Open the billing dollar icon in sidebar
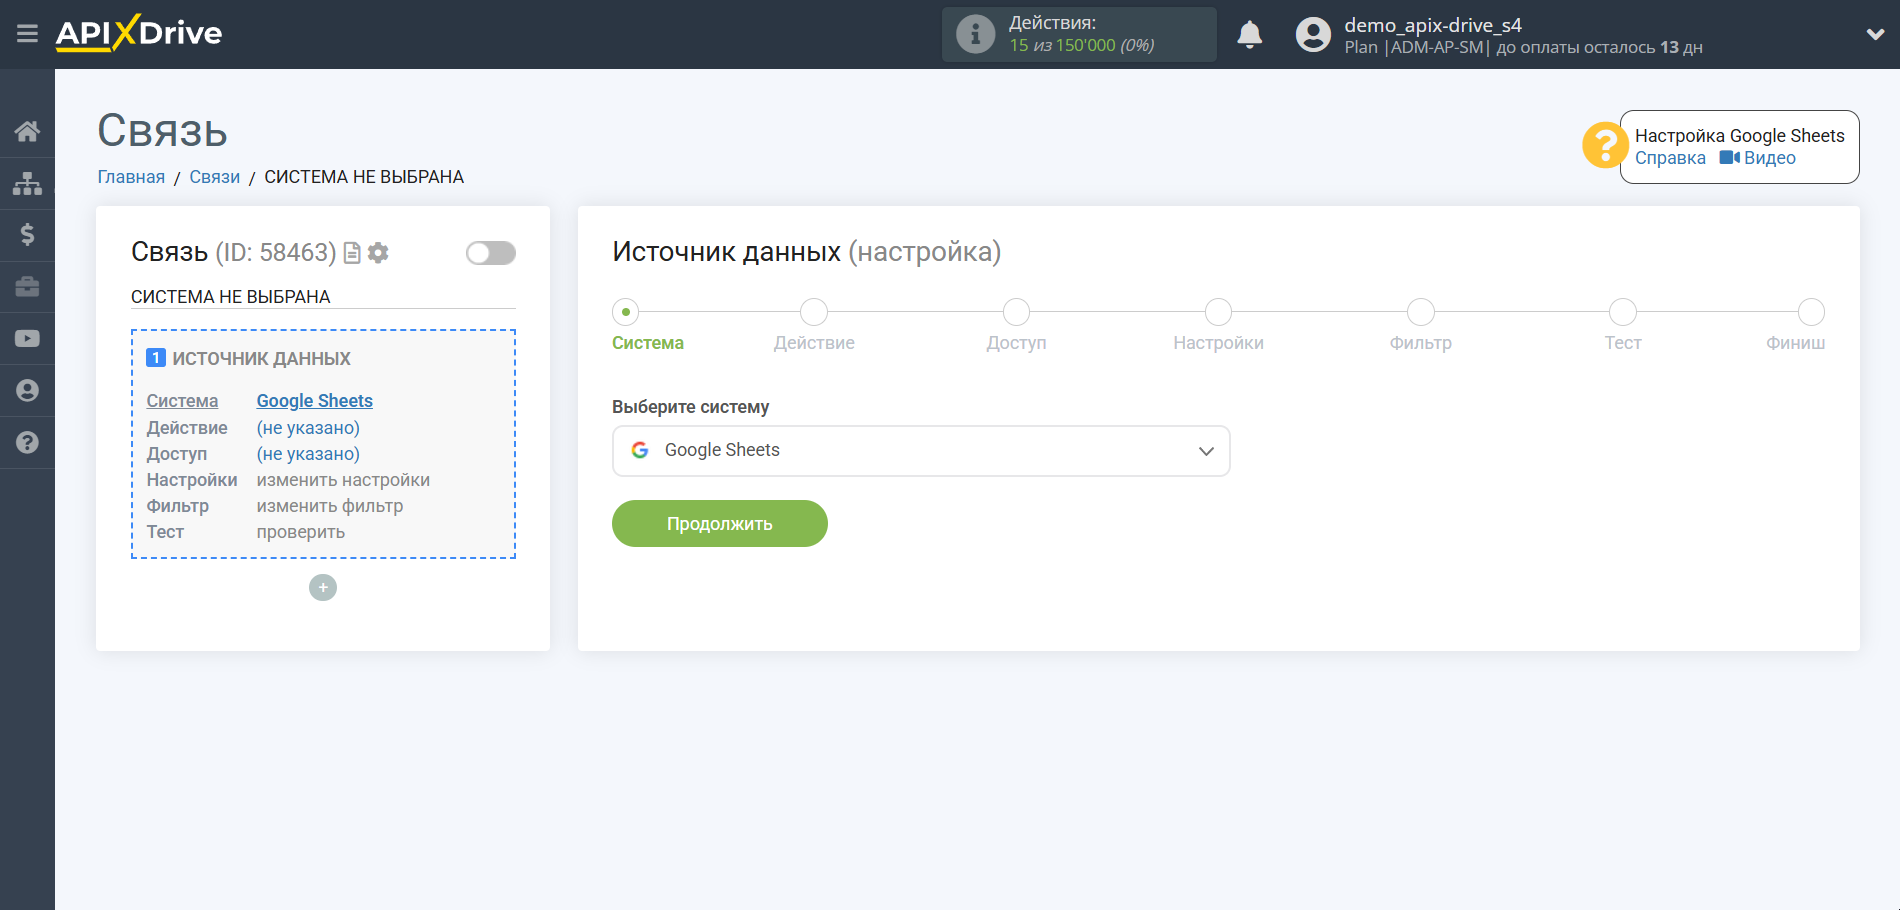Image resolution: width=1900 pixels, height=910 pixels. pyautogui.click(x=27, y=235)
